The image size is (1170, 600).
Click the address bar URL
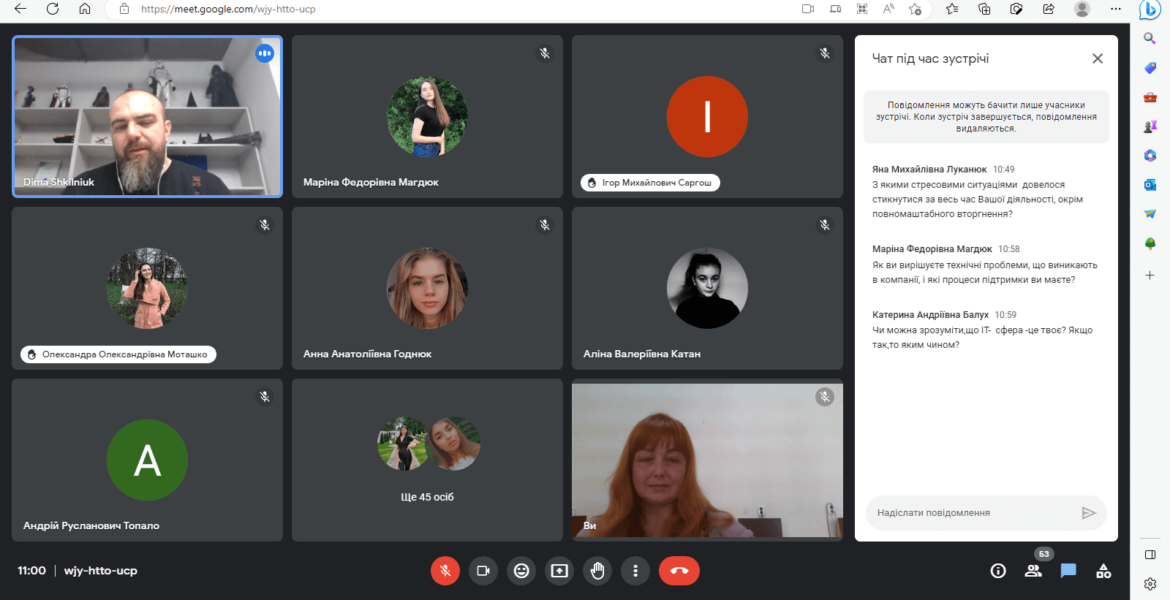click(x=228, y=9)
